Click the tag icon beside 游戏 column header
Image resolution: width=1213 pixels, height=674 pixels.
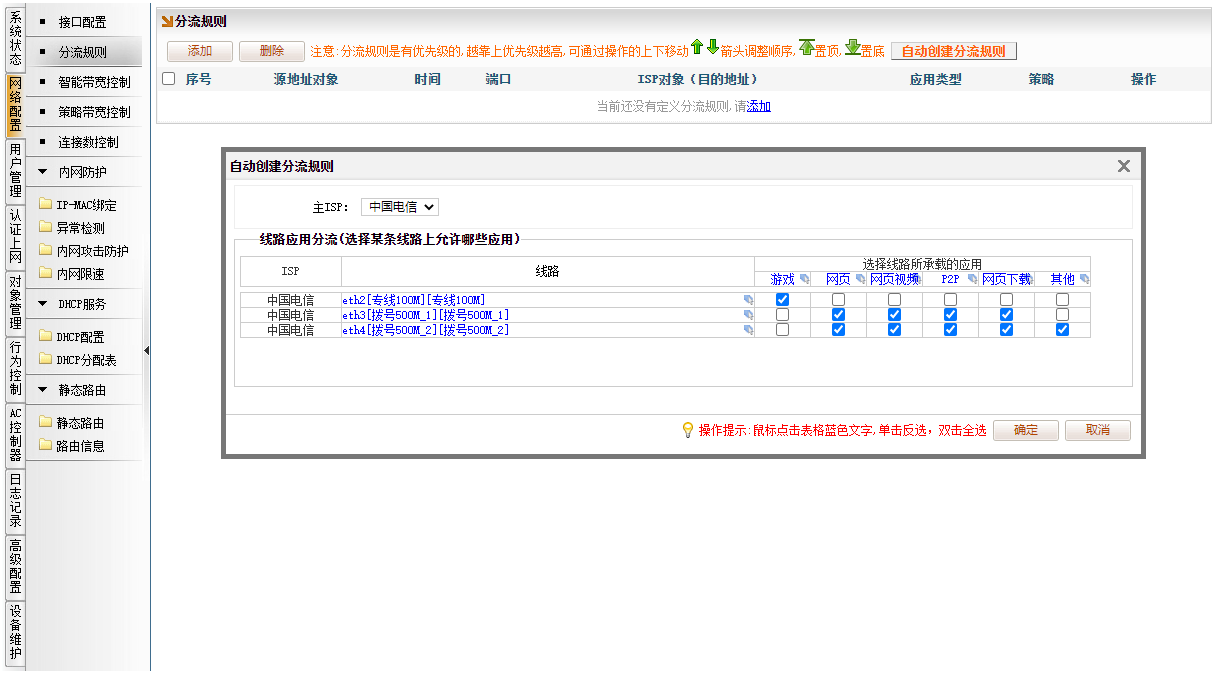pos(804,280)
